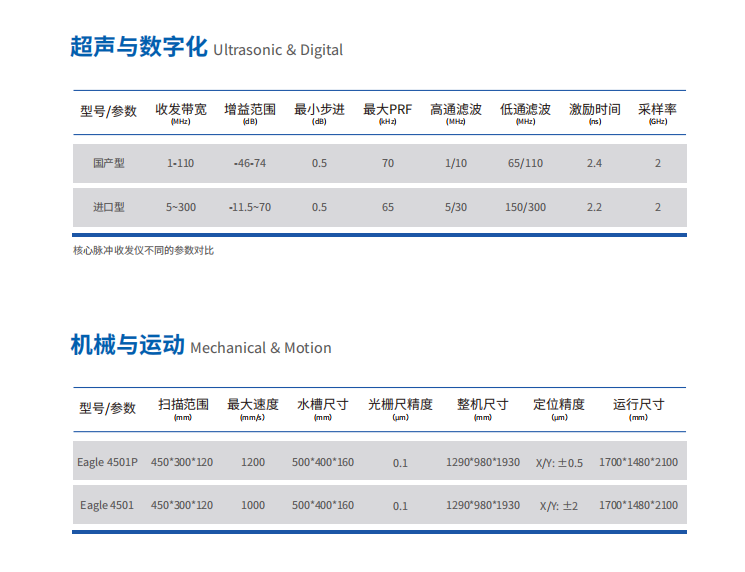
Task: Click the caption 核心脉冲收发仪不同的参数对比
Action: click(143, 250)
